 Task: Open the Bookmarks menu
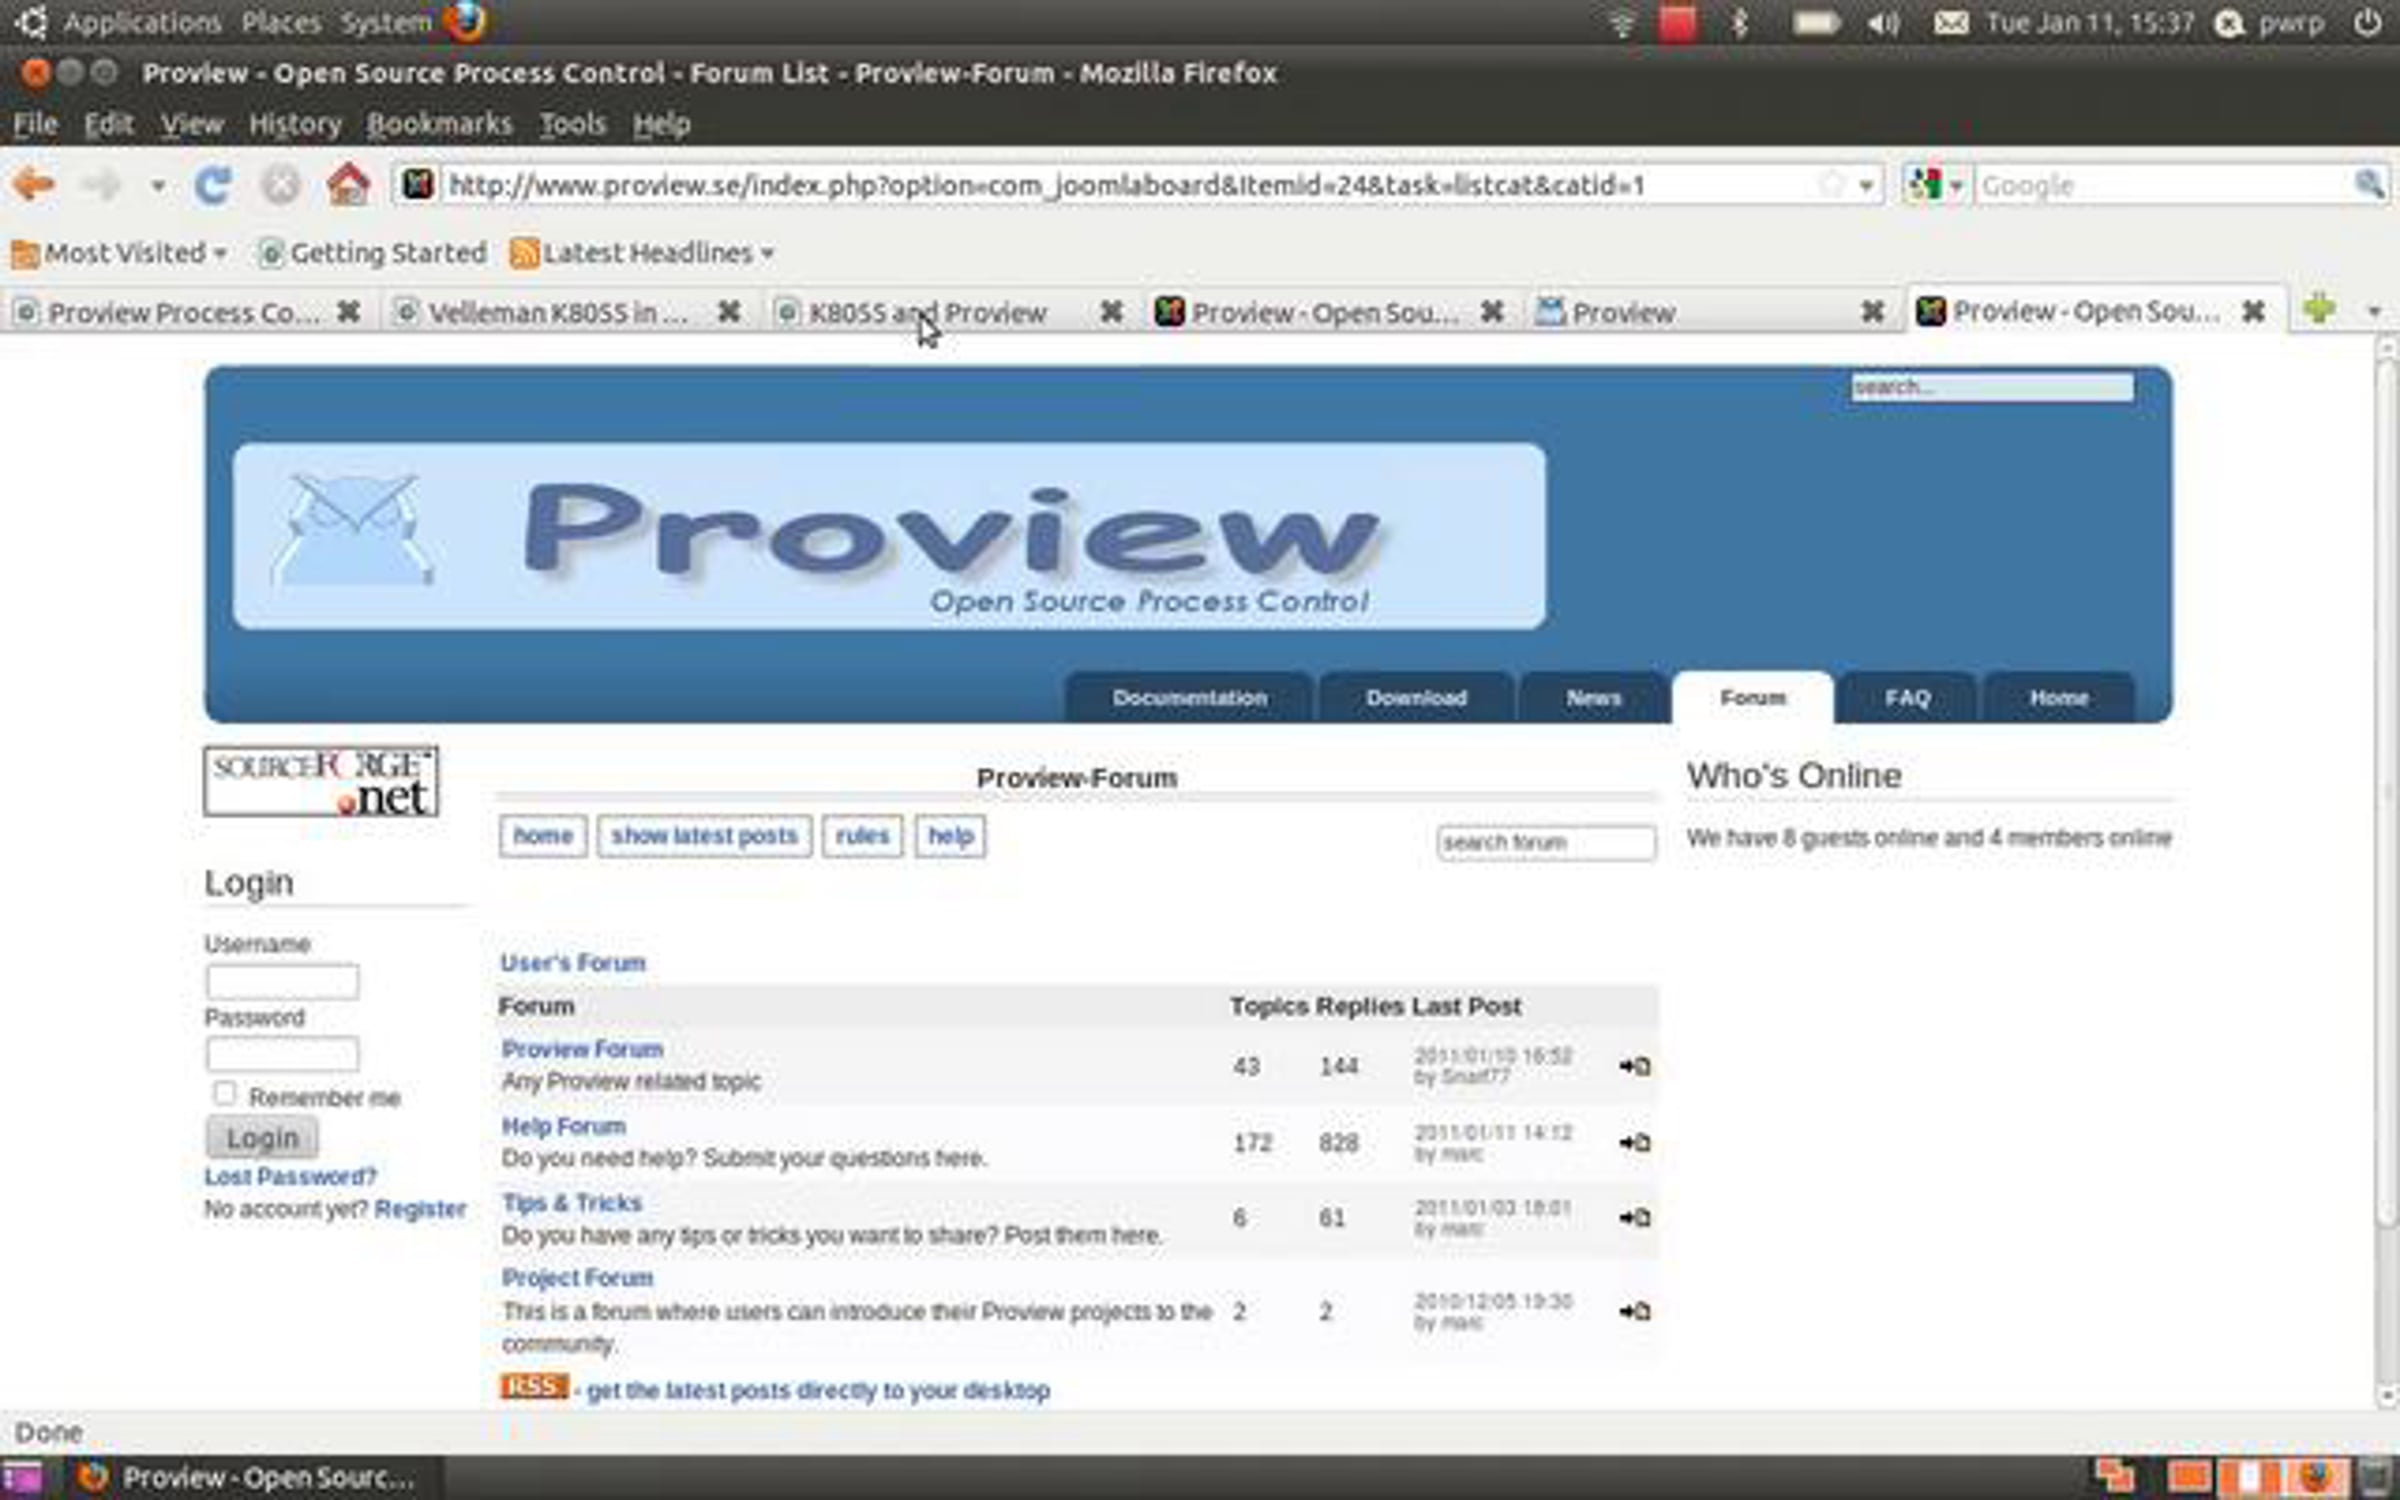point(439,124)
